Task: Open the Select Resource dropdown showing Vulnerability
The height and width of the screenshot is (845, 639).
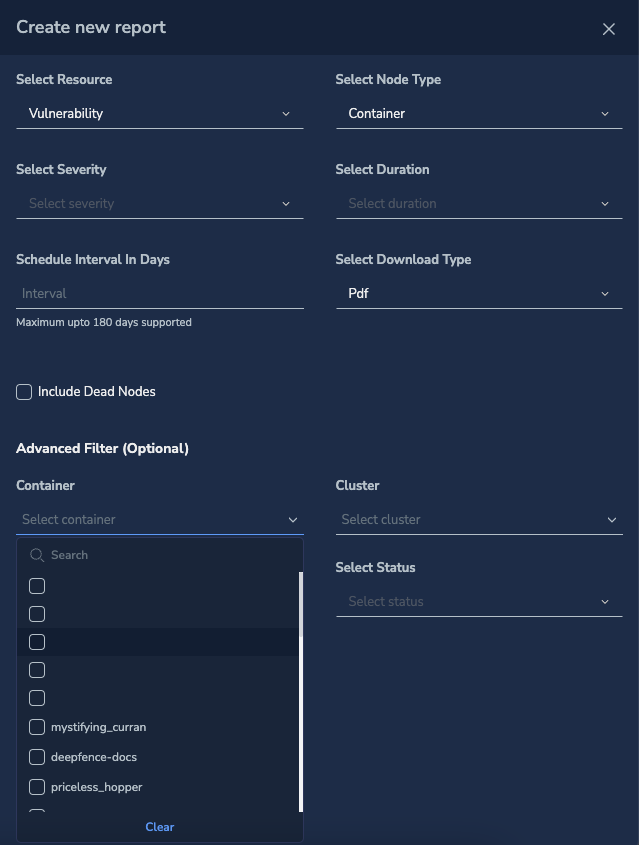Action: 160,113
